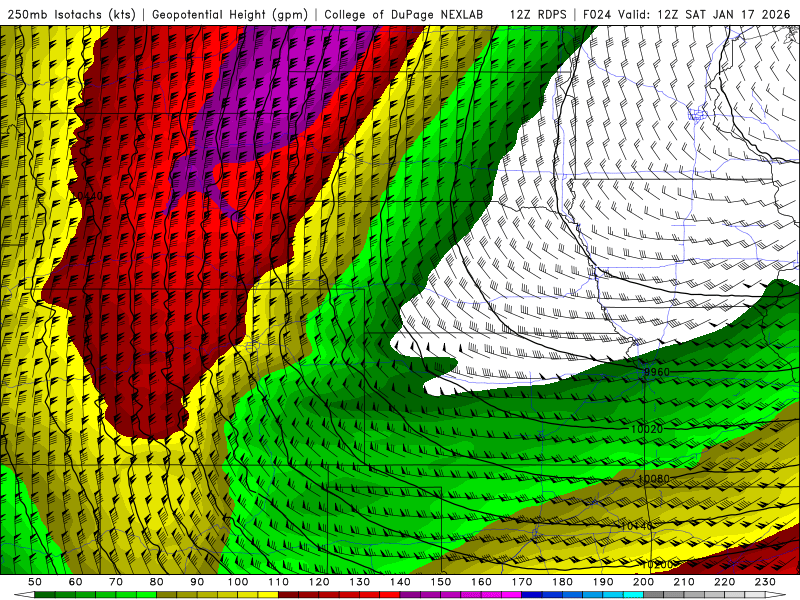Click the dark blue 170-175 kt legend swatch
Image resolution: width=800 pixels, height=600 pixels.
click(x=532, y=594)
